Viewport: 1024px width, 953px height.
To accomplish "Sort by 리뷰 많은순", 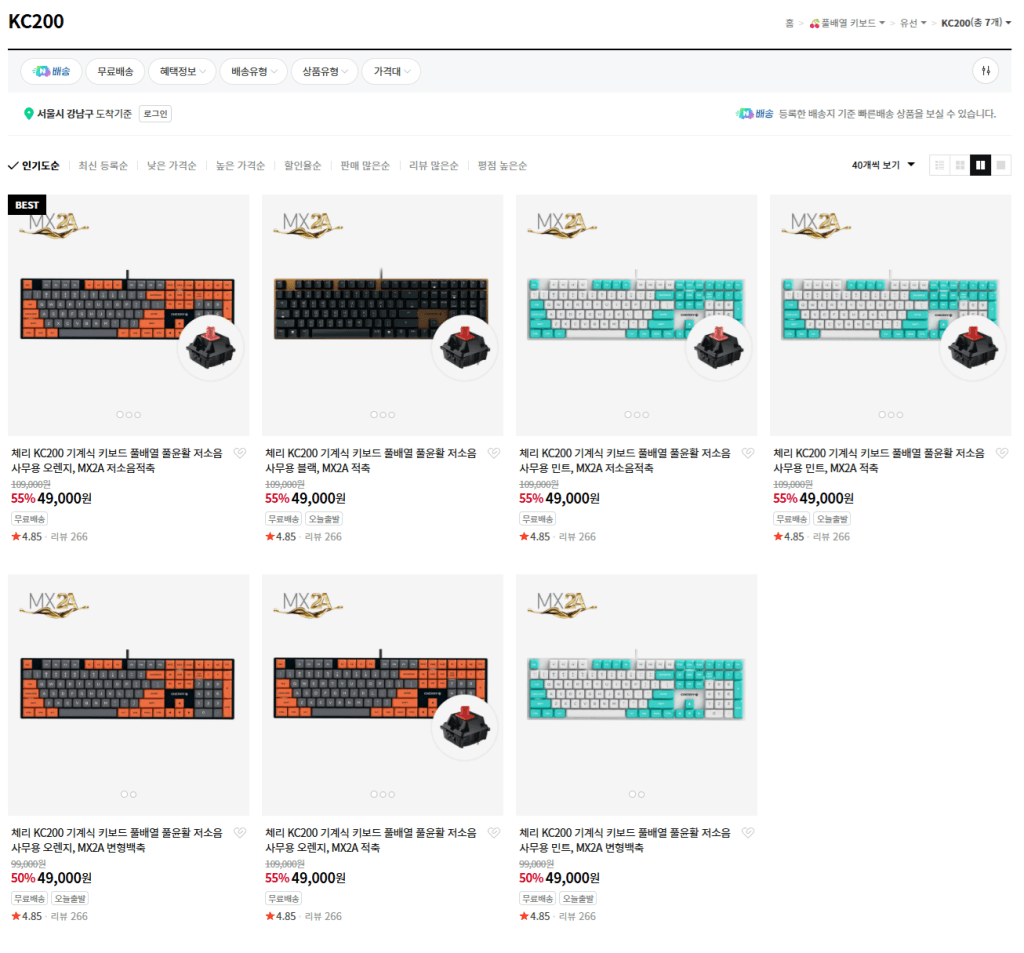I will tap(433, 165).
